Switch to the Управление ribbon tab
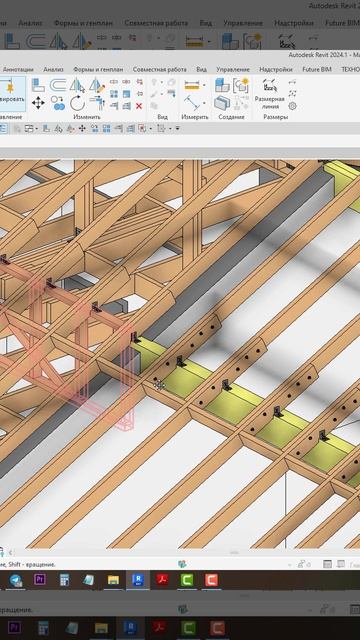The height and width of the screenshot is (640, 360). click(x=233, y=69)
